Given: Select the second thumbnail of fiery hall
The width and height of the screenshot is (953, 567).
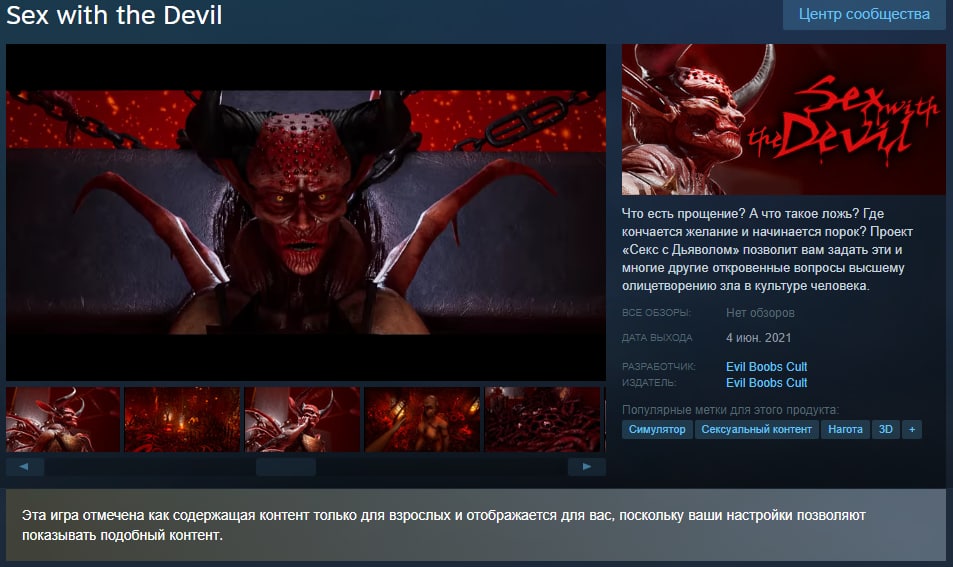Looking at the screenshot, I should point(182,419).
